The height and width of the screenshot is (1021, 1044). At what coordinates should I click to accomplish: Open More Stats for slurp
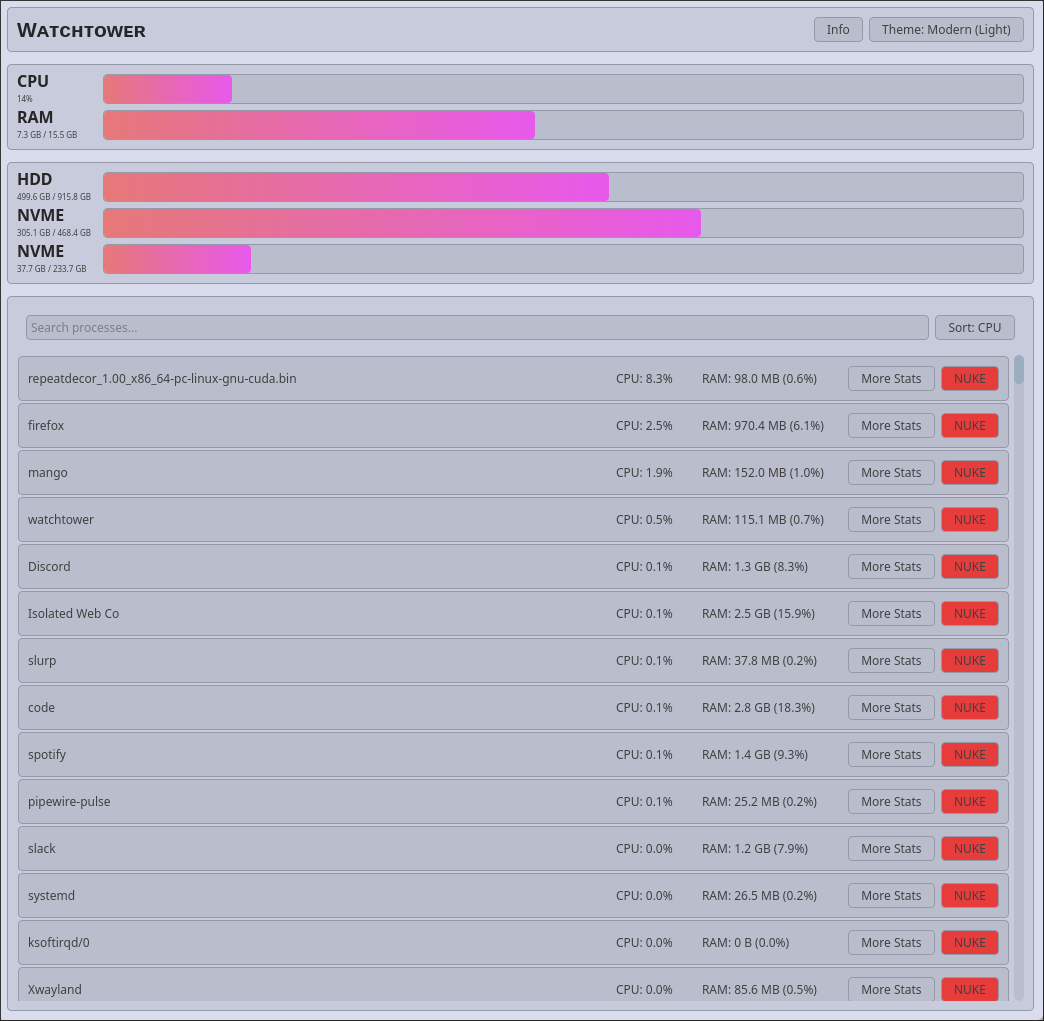coord(891,661)
